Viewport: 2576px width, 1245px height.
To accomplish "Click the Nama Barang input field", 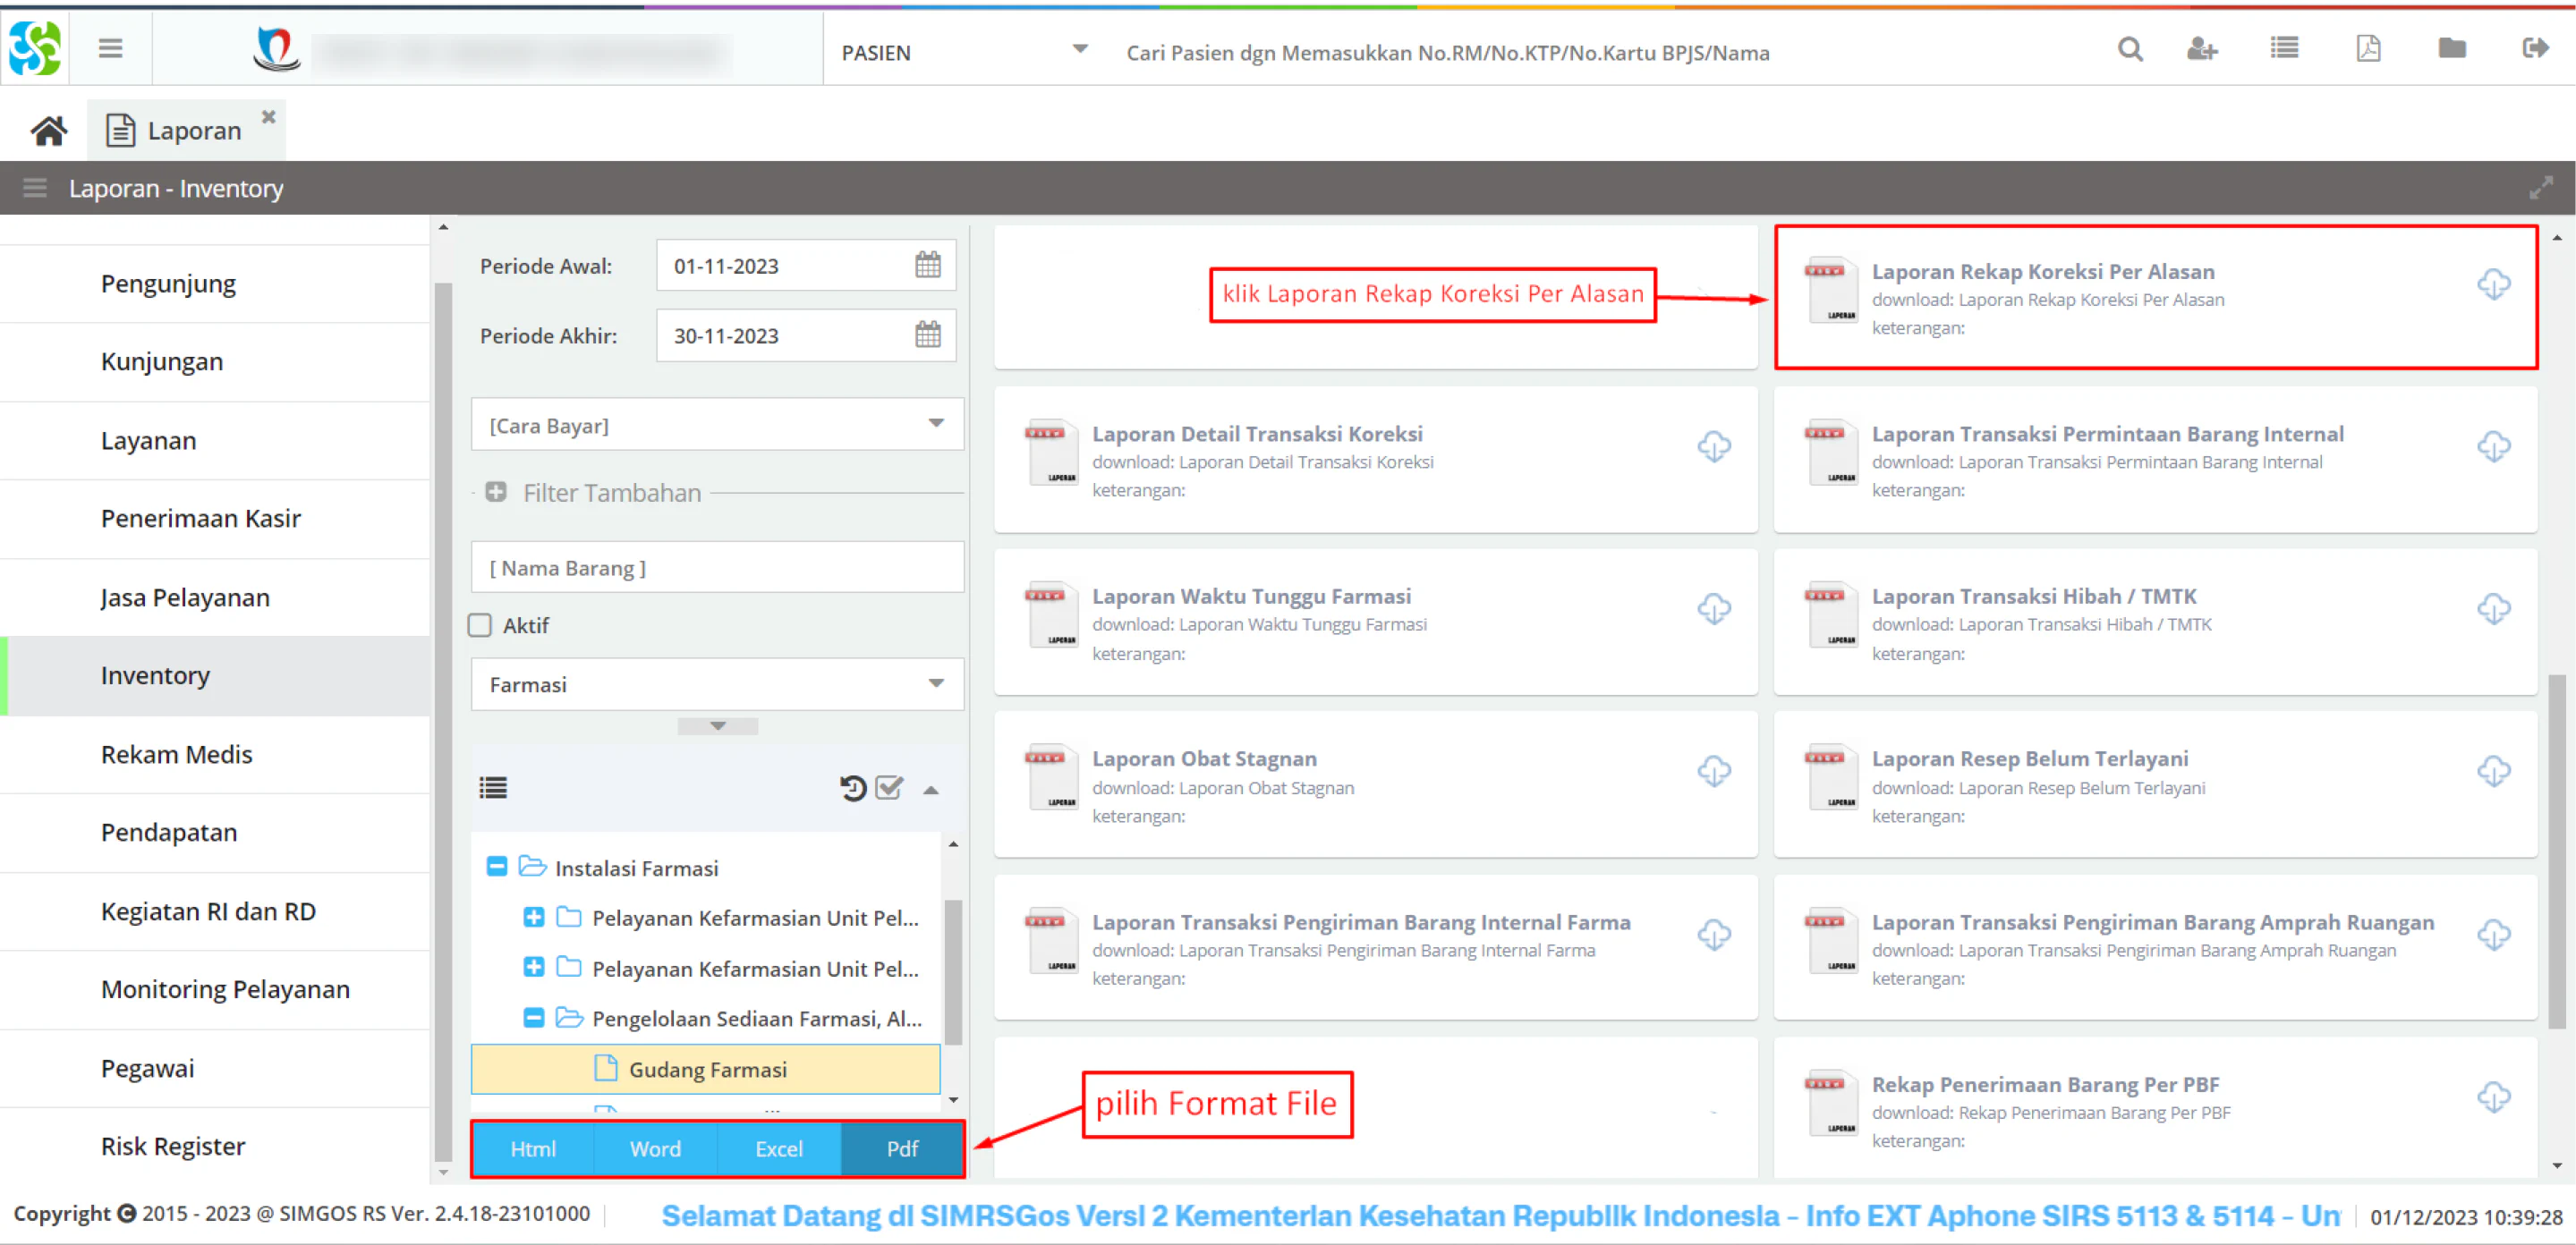I will (x=717, y=568).
